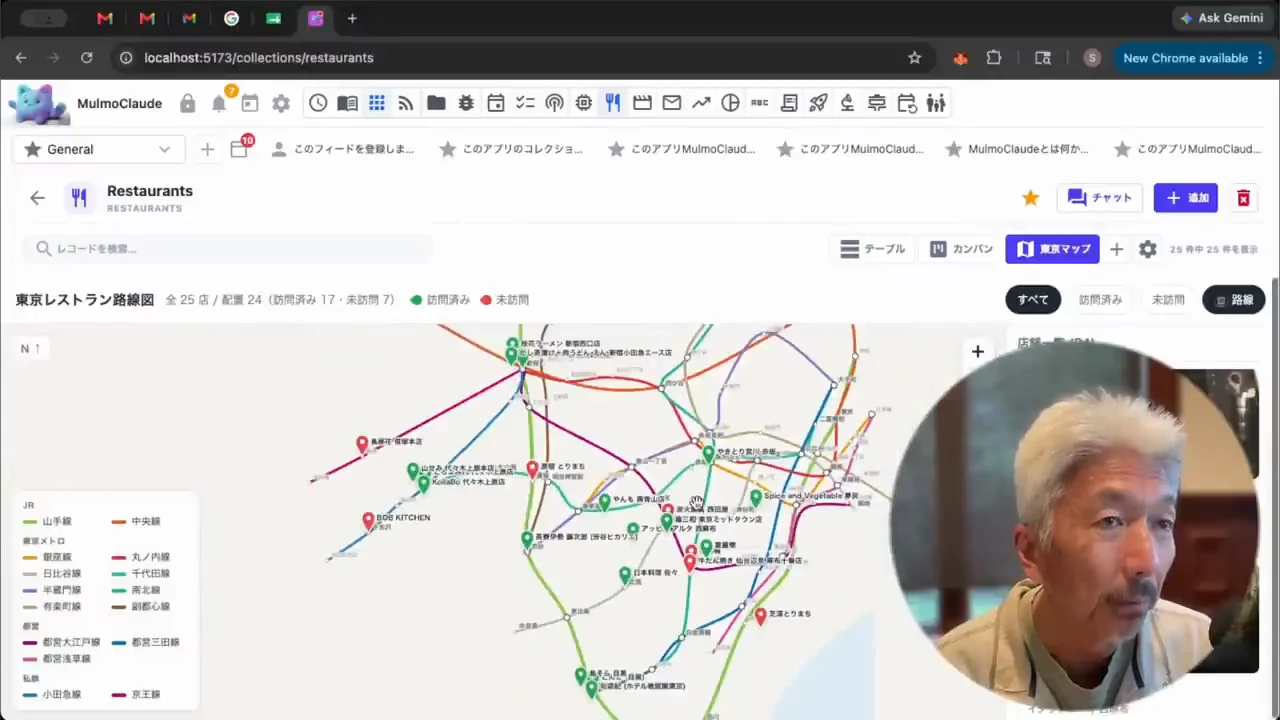Open the pie chart icon
The image size is (1280, 720).
click(731, 103)
